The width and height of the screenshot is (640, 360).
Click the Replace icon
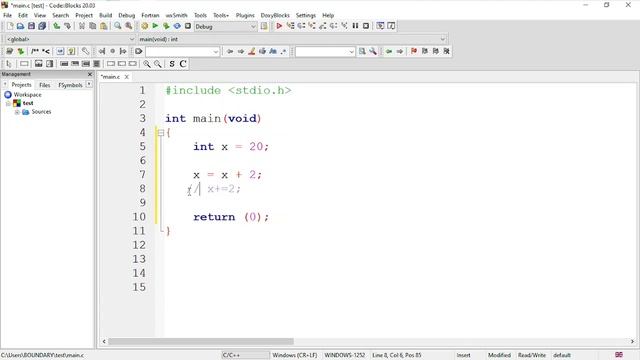(x=129, y=26)
